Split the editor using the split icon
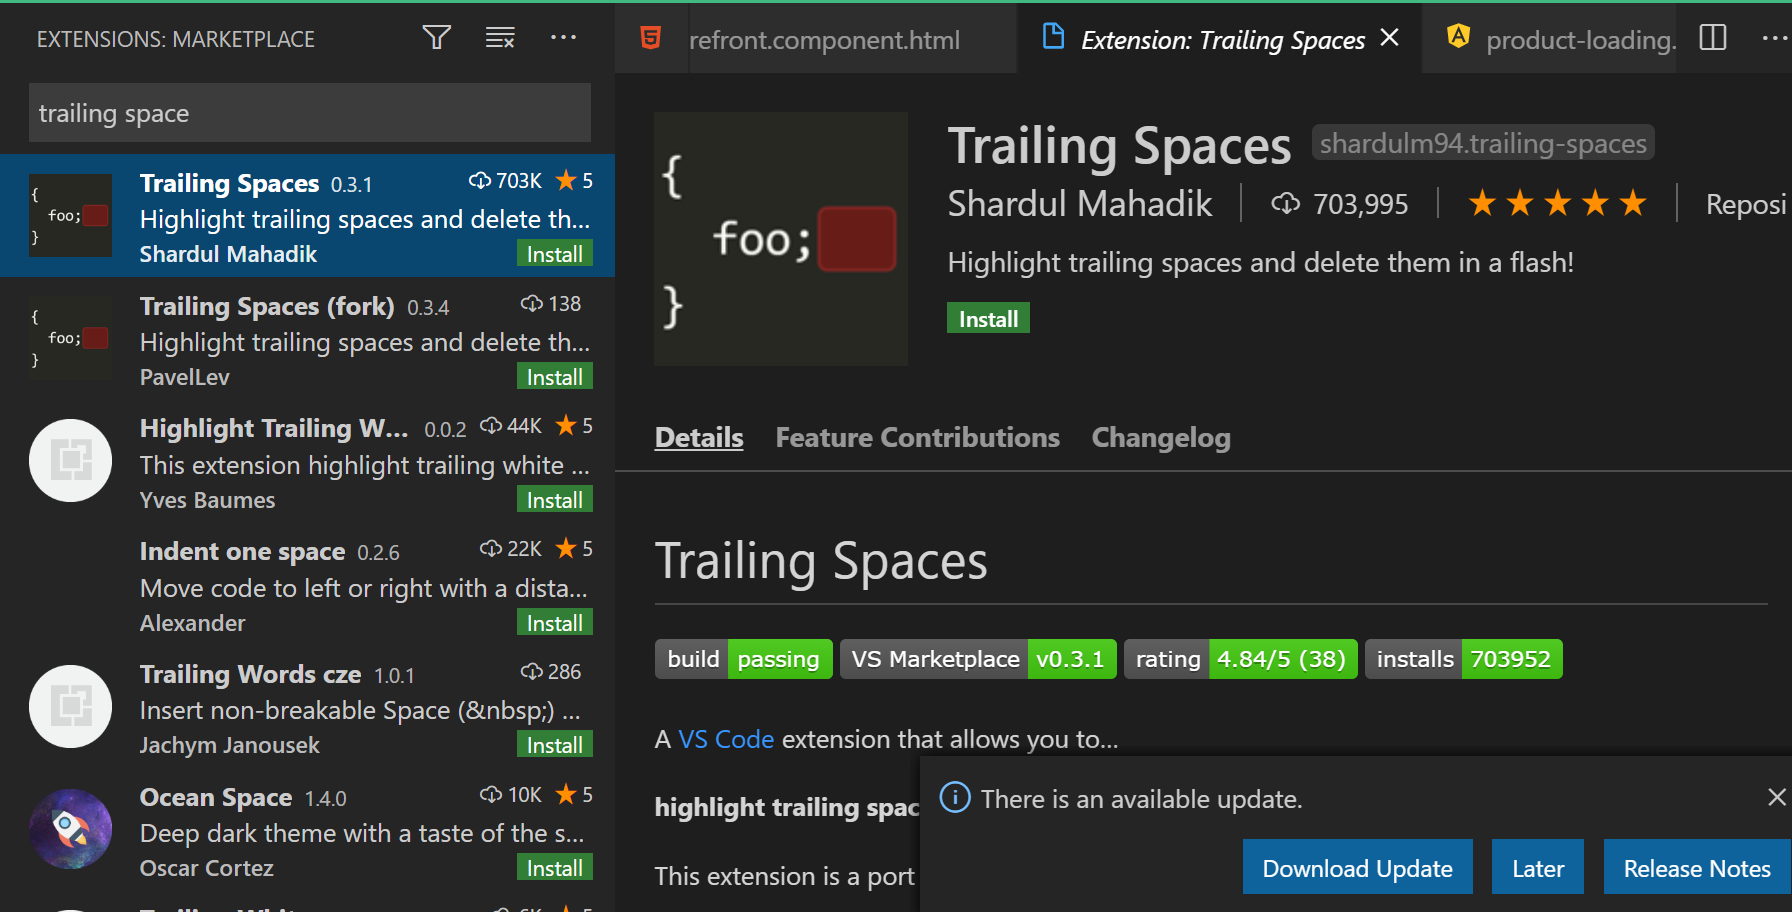Image resolution: width=1792 pixels, height=912 pixels. (1713, 37)
